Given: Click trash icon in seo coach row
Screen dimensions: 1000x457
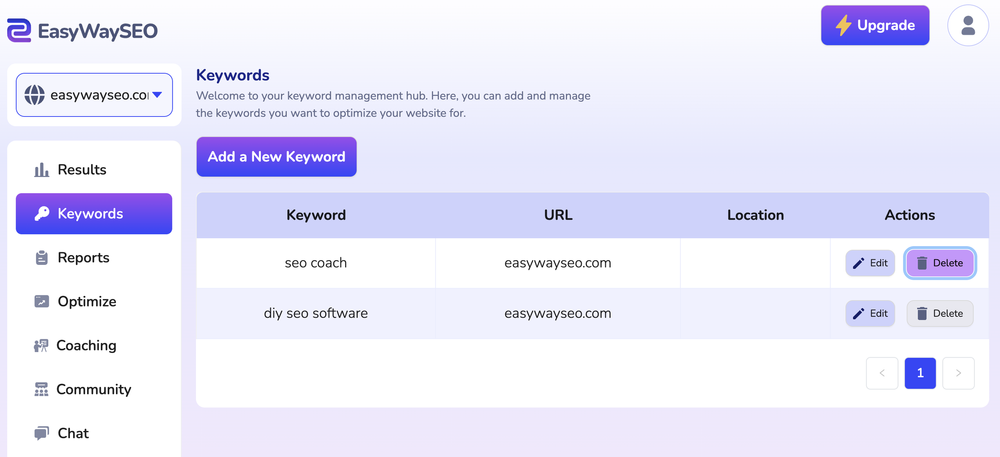Looking at the screenshot, I should [x=922, y=263].
